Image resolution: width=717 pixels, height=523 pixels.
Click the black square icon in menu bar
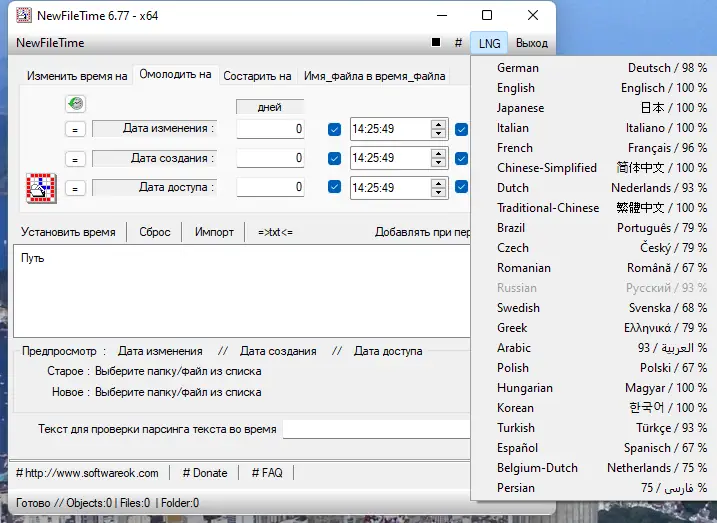(436, 43)
